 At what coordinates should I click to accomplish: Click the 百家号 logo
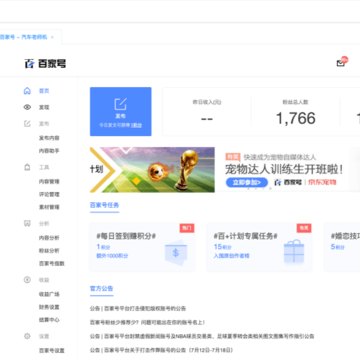tap(45, 63)
